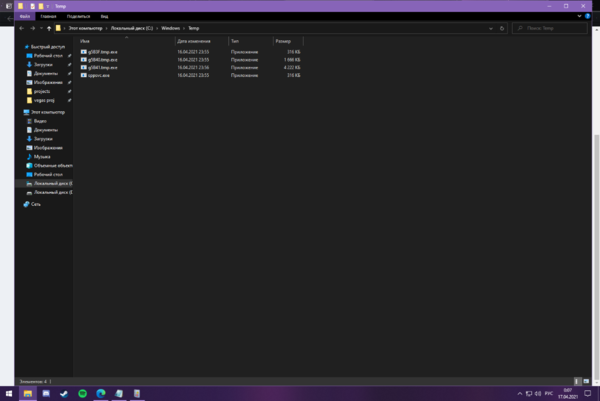The width and height of the screenshot is (600, 401).
Task: Switch to the Поделиться ribbon tab
Action: 78,16
